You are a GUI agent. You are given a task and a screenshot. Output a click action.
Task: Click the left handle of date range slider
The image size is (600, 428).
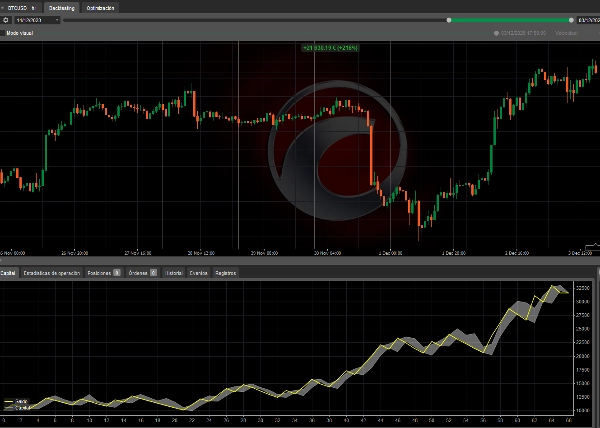[449, 19]
